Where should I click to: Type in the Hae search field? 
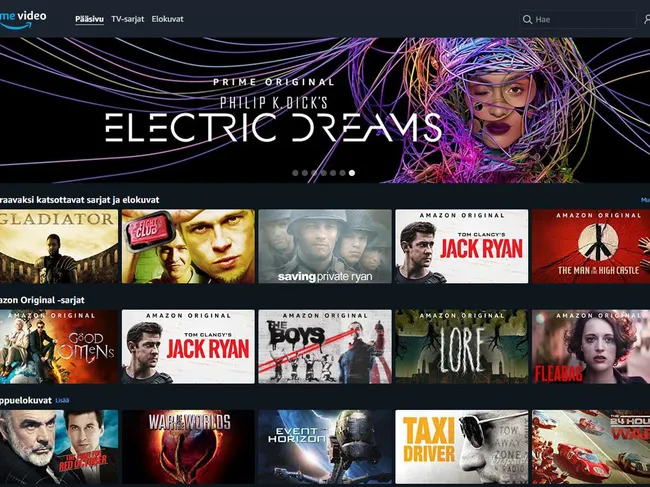pos(580,19)
